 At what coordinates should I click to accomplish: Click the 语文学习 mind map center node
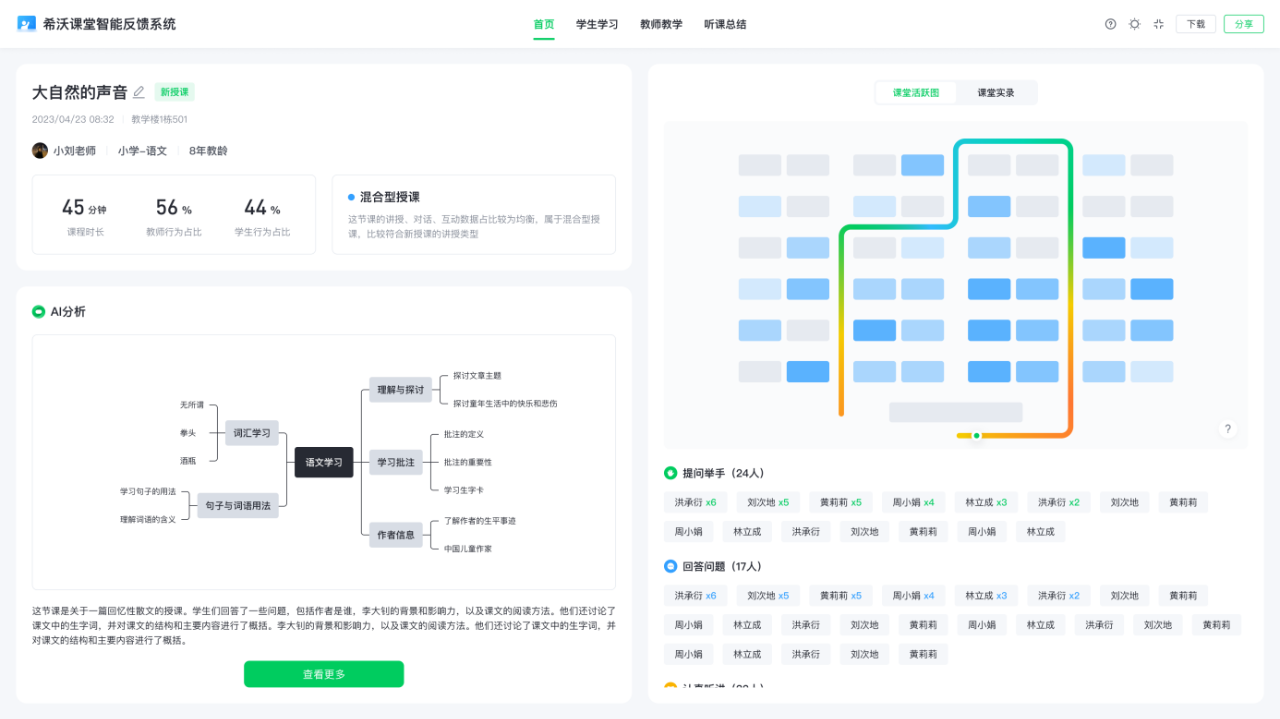pos(324,462)
